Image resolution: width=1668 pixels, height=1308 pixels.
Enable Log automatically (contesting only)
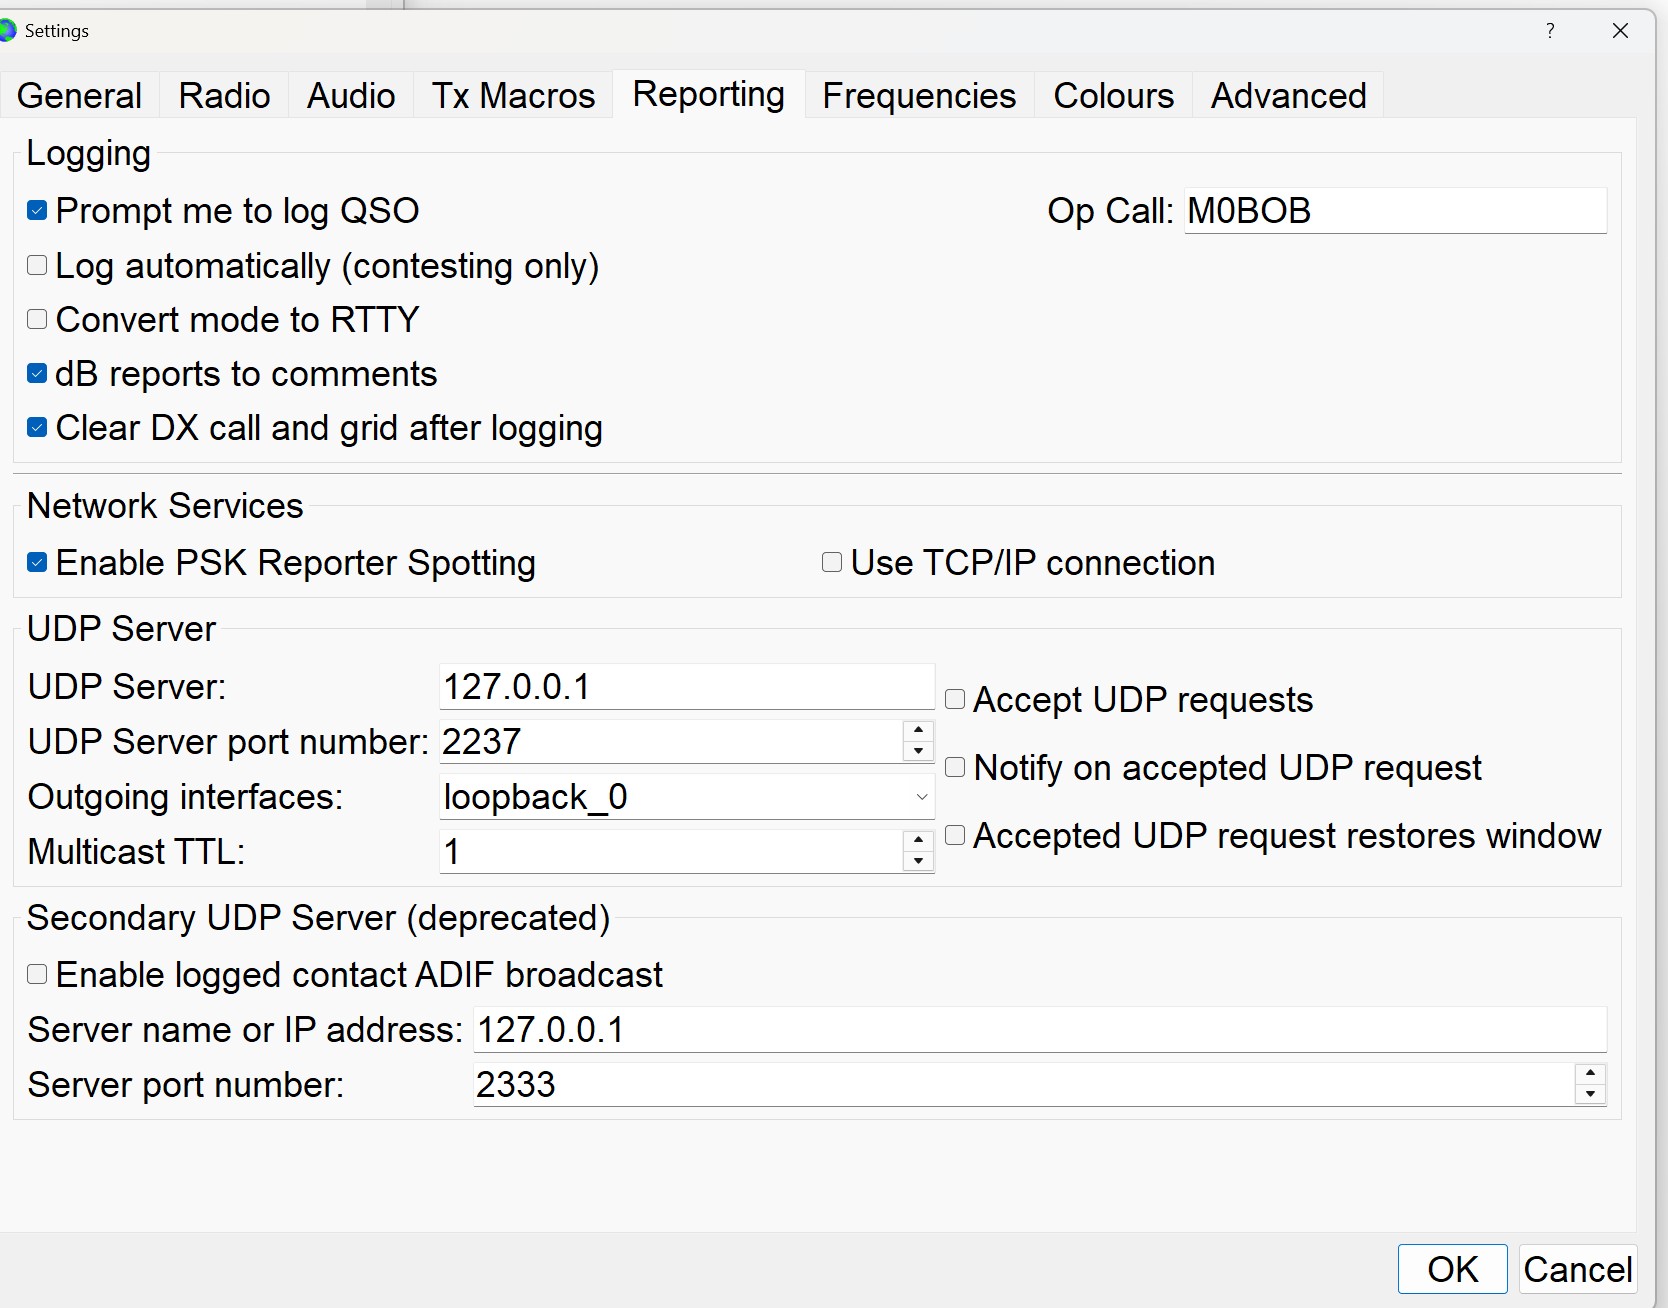point(37,265)
